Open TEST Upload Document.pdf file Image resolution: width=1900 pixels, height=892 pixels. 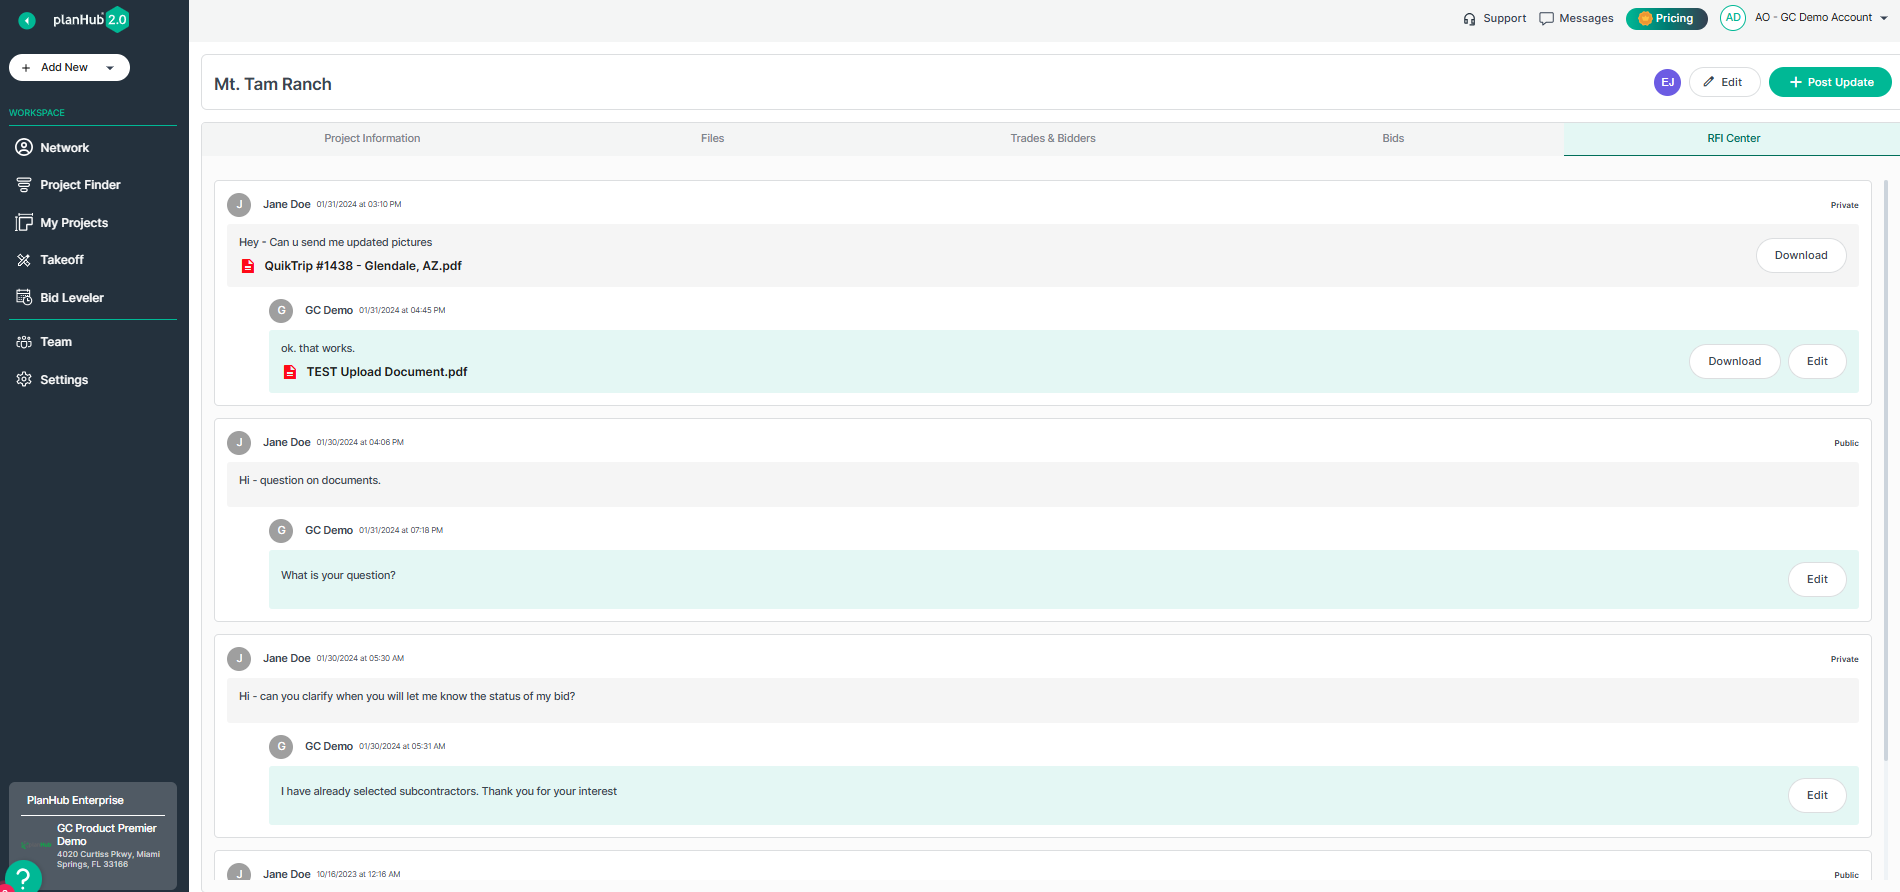coord(387,372)
